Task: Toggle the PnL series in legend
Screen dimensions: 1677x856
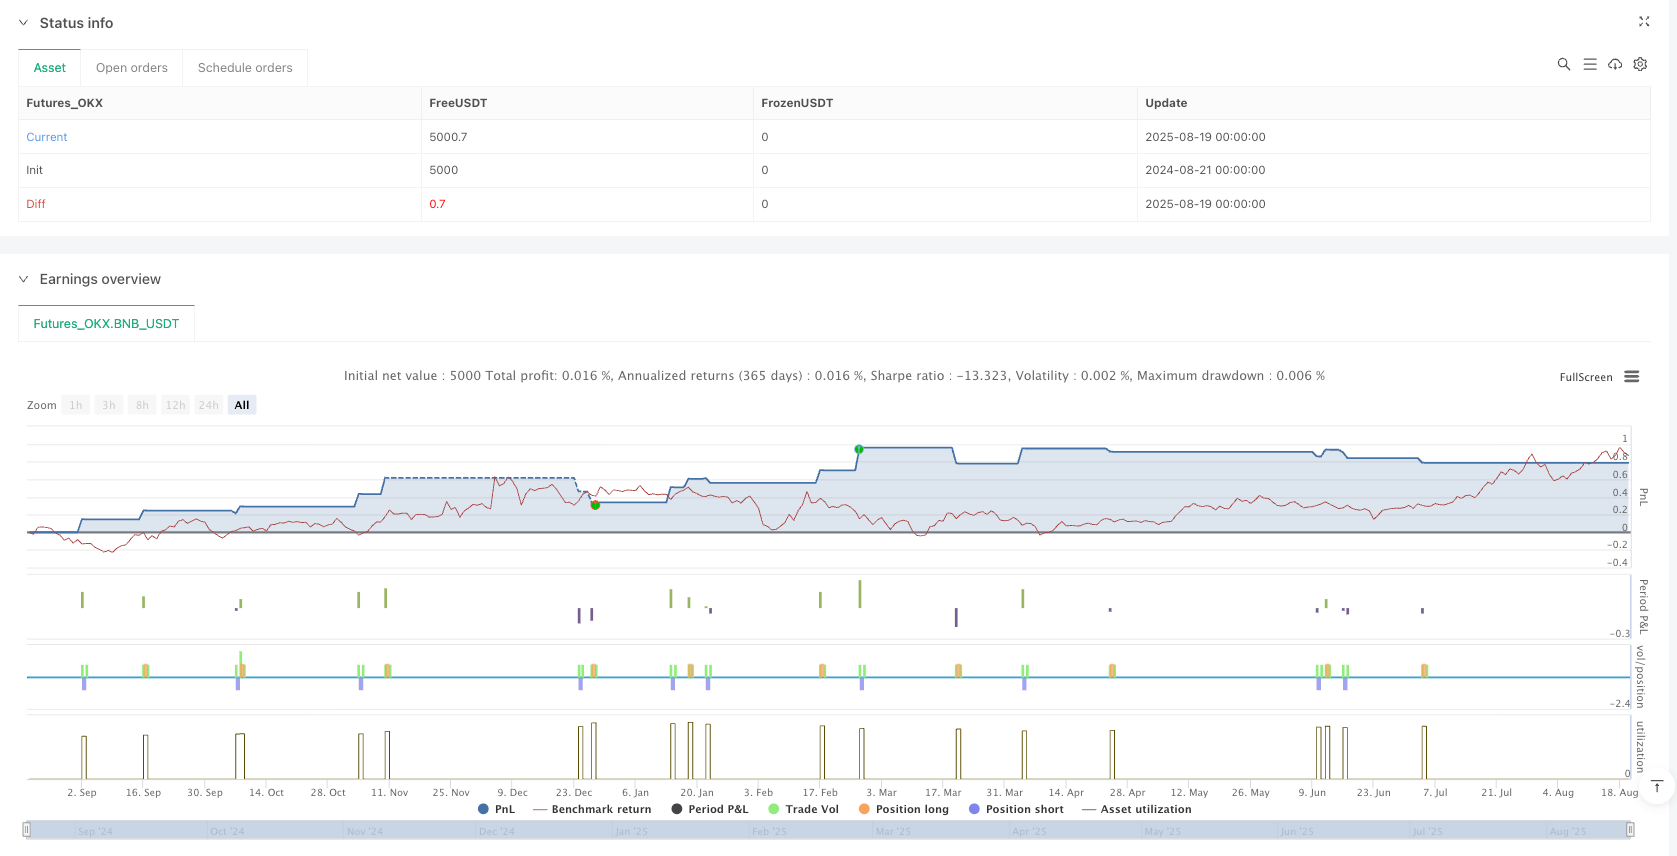Action: [x=497, y=809]
